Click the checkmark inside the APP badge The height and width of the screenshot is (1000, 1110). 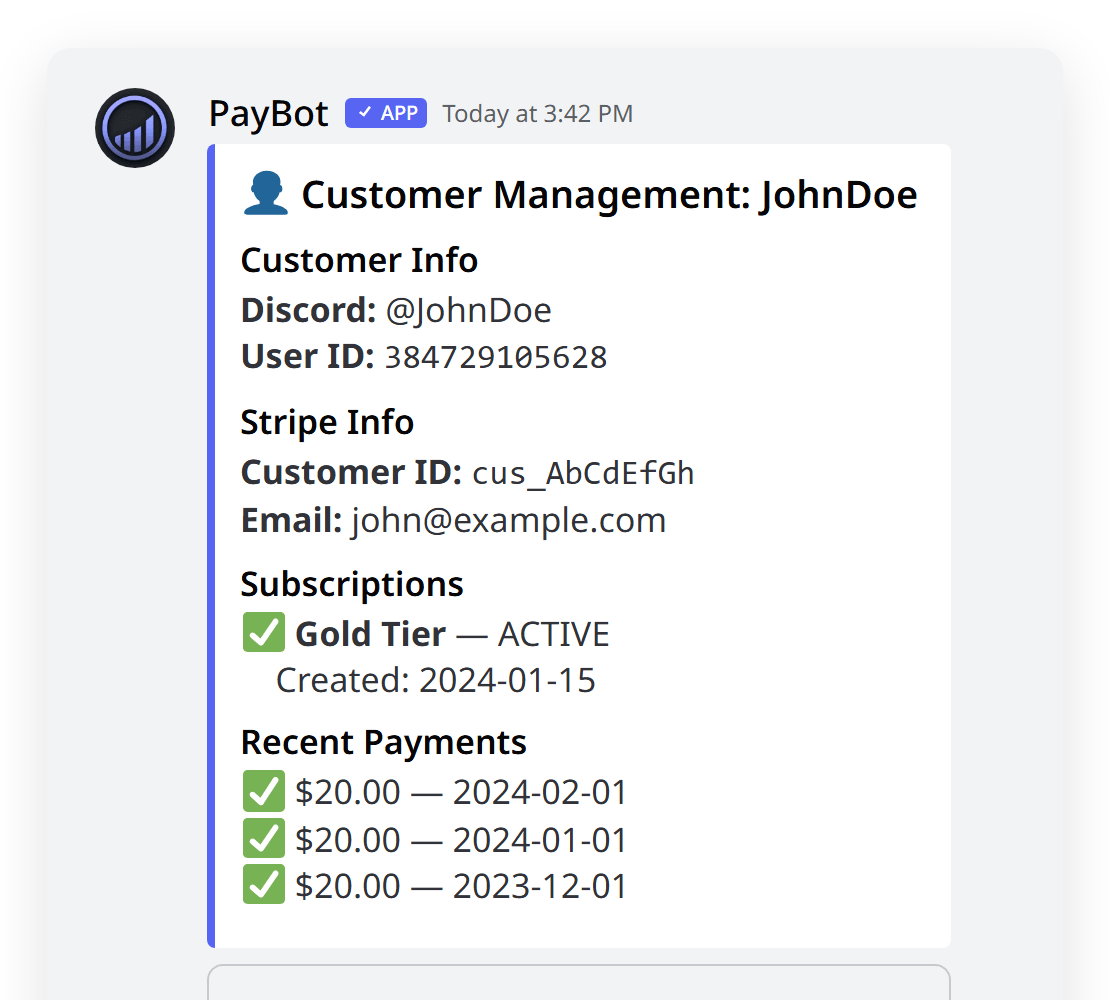click(362, 113)
